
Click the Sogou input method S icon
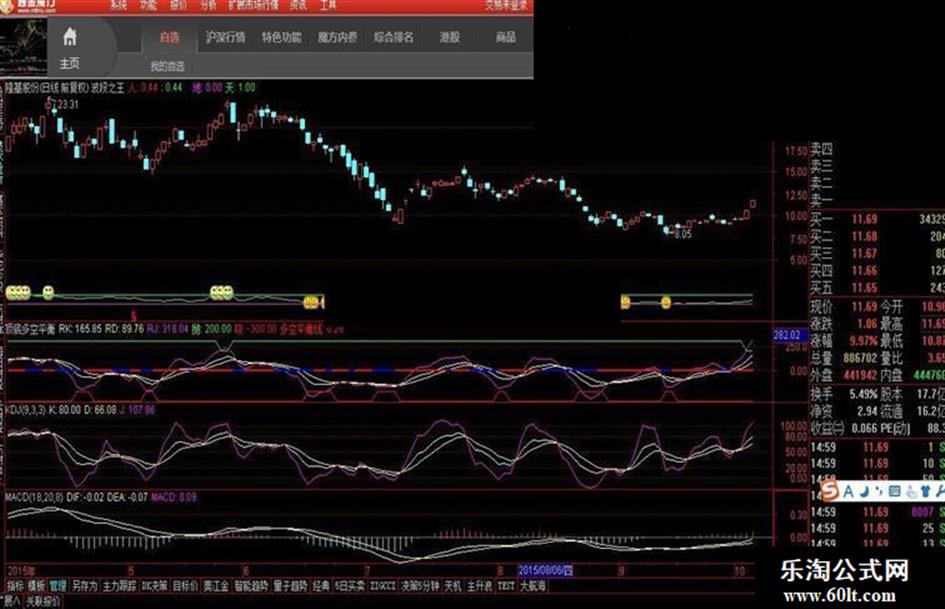pos(831,492)
